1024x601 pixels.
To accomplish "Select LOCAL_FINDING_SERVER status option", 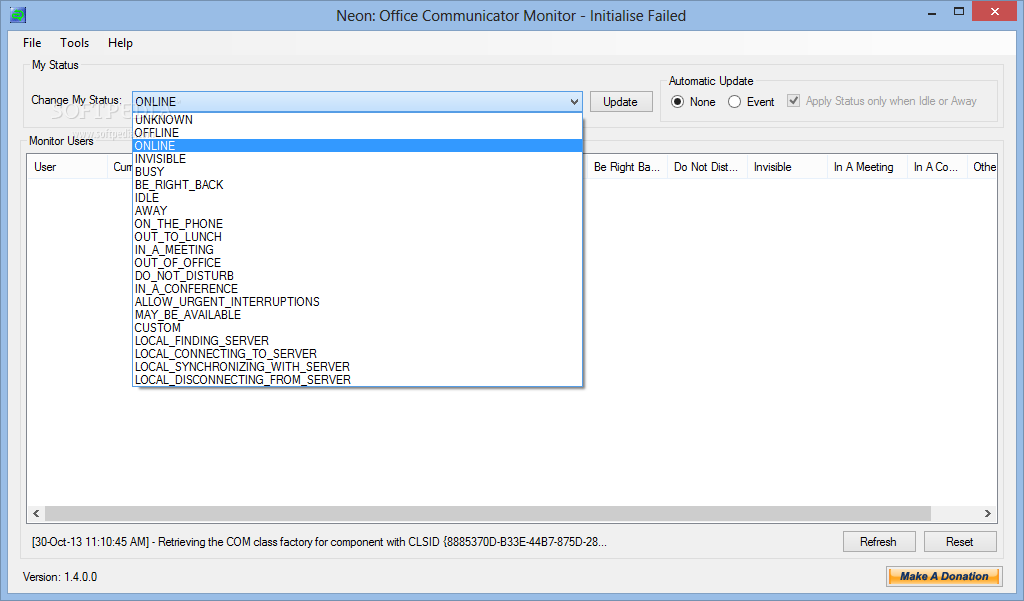I will [x=357, y=341].
